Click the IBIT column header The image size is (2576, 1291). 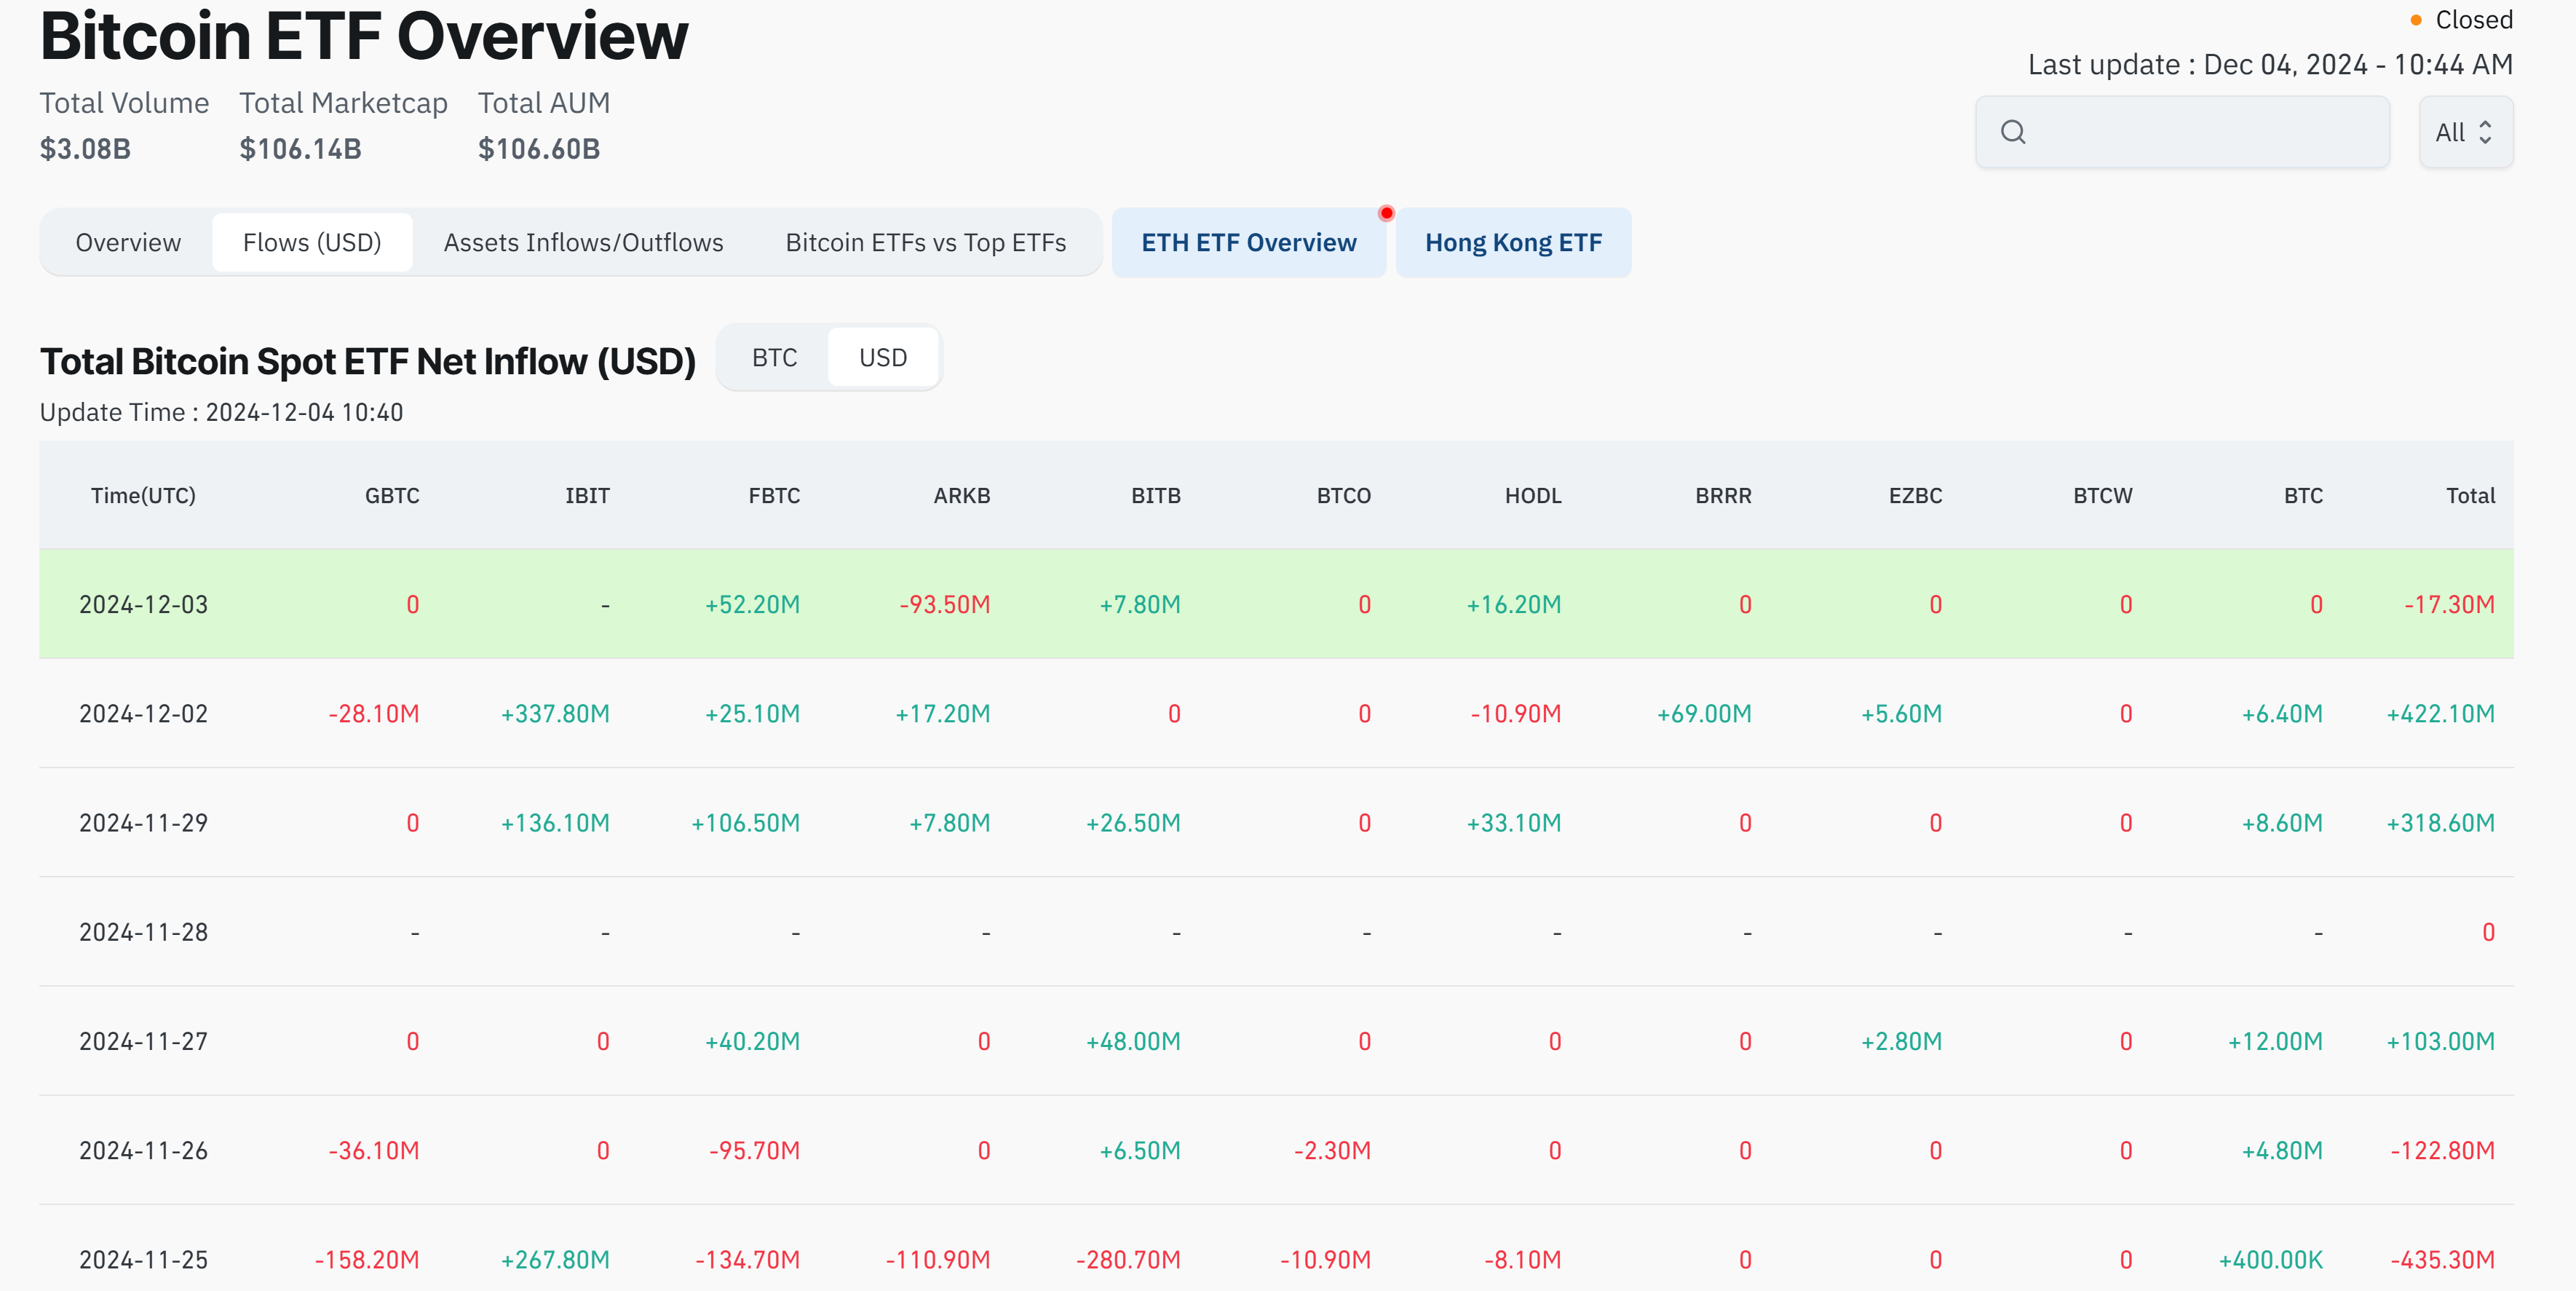pyautogui.click(x=587, y=496)
